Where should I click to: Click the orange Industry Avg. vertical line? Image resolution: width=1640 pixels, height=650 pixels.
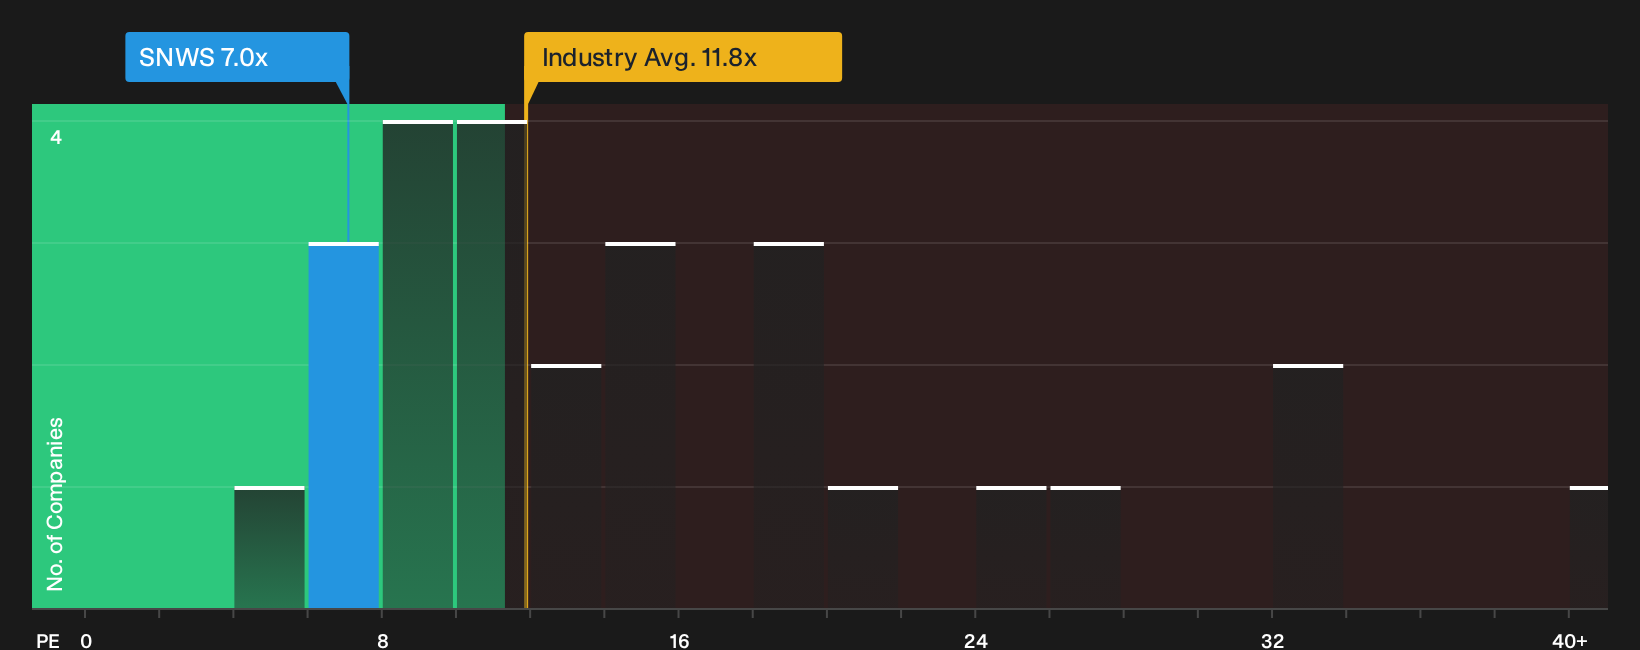point(527,356)
